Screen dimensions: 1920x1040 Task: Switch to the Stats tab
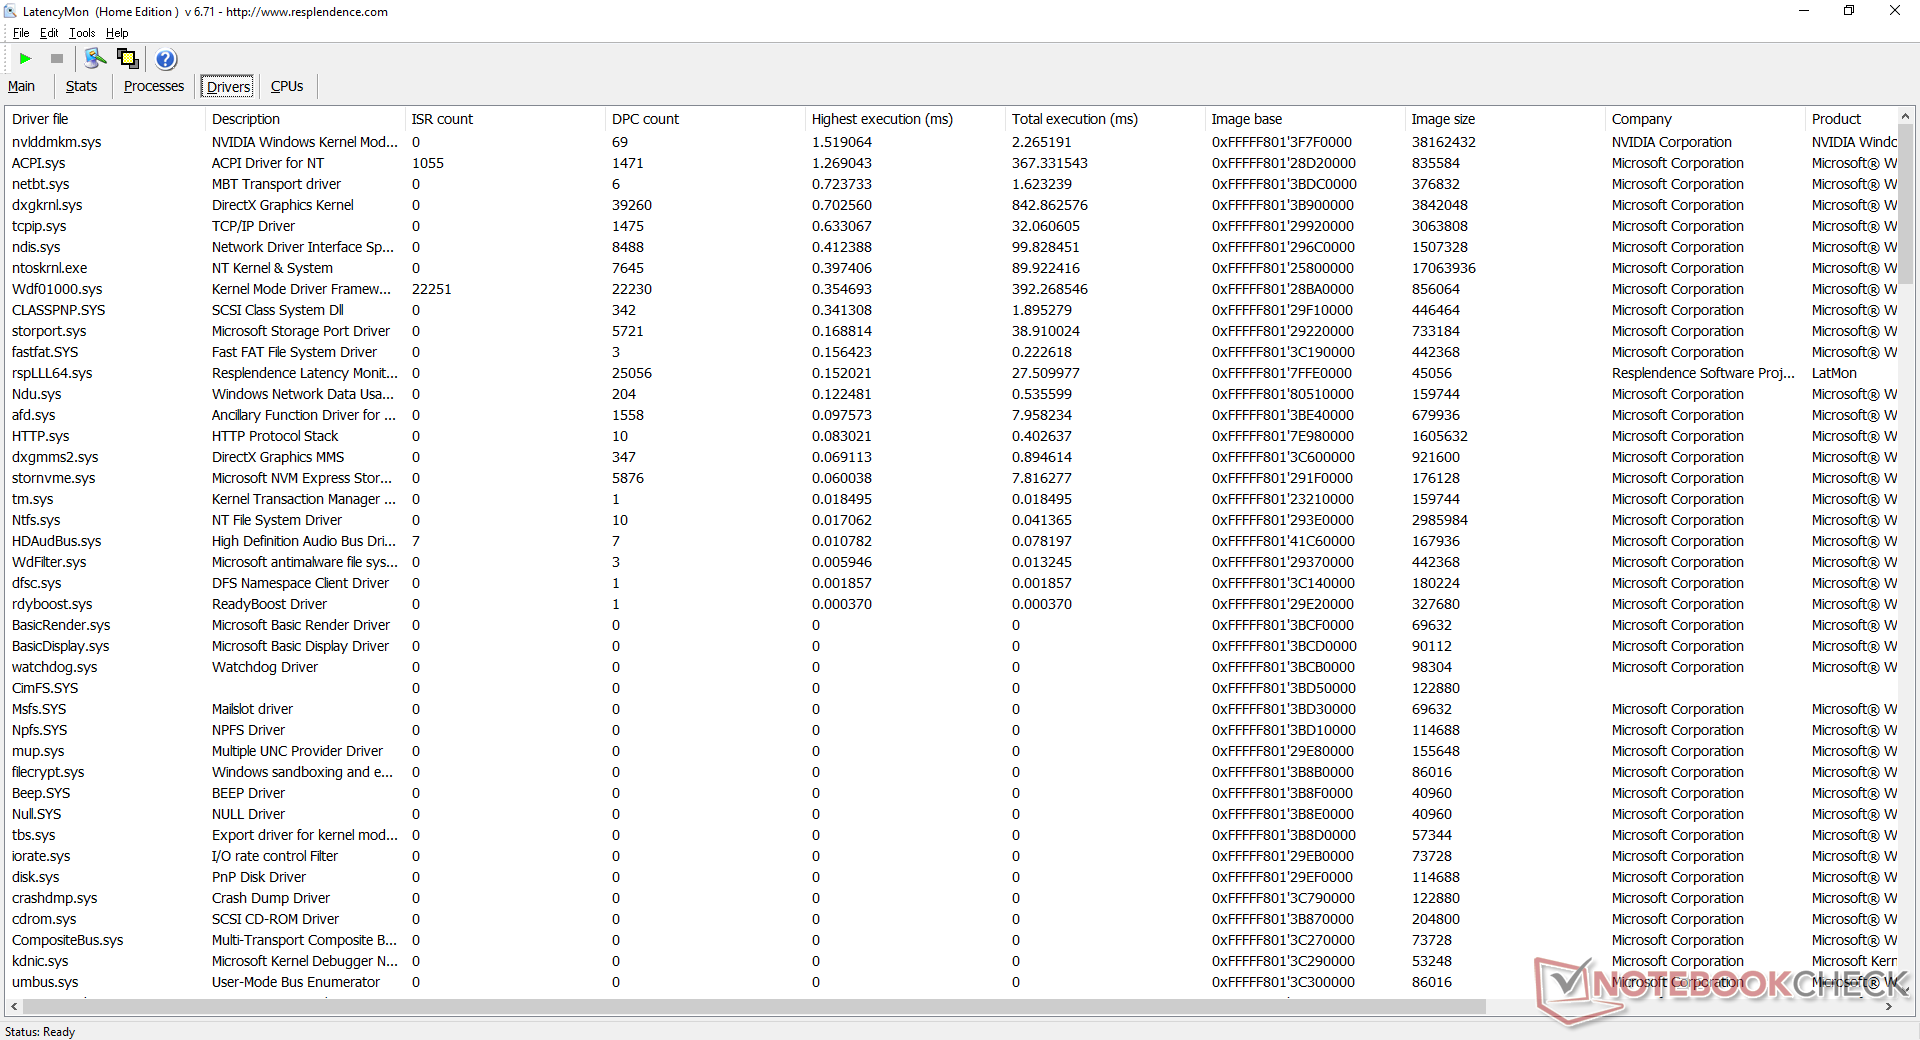pos(82,87)
